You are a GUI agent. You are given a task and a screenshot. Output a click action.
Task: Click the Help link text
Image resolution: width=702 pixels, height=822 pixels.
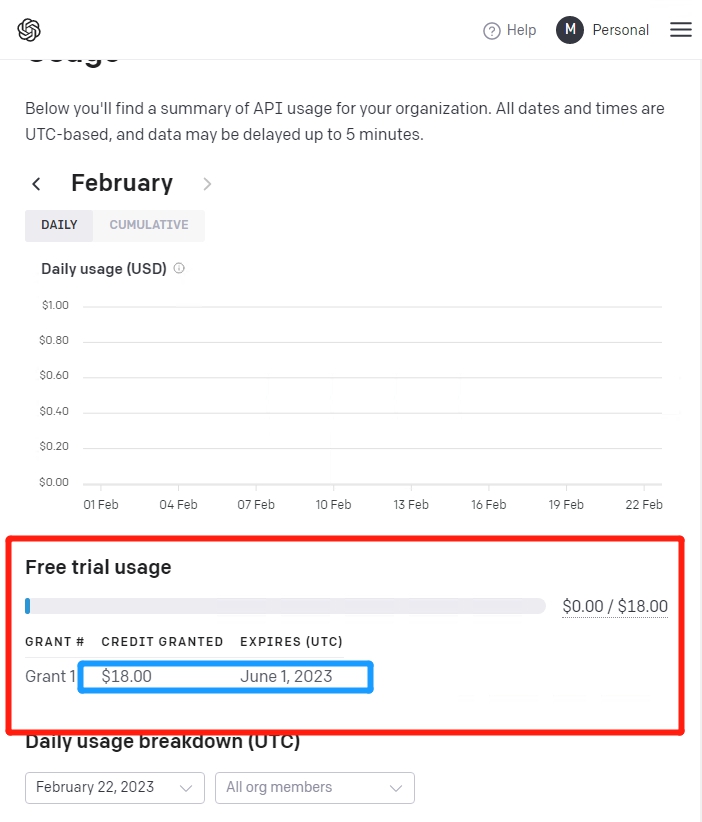521,30
